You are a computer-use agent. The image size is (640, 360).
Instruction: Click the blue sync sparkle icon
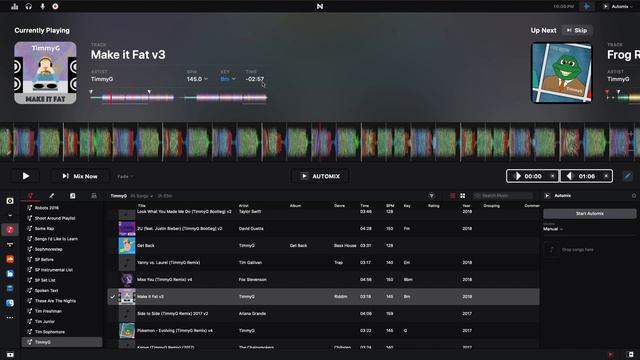pos(586,7)
